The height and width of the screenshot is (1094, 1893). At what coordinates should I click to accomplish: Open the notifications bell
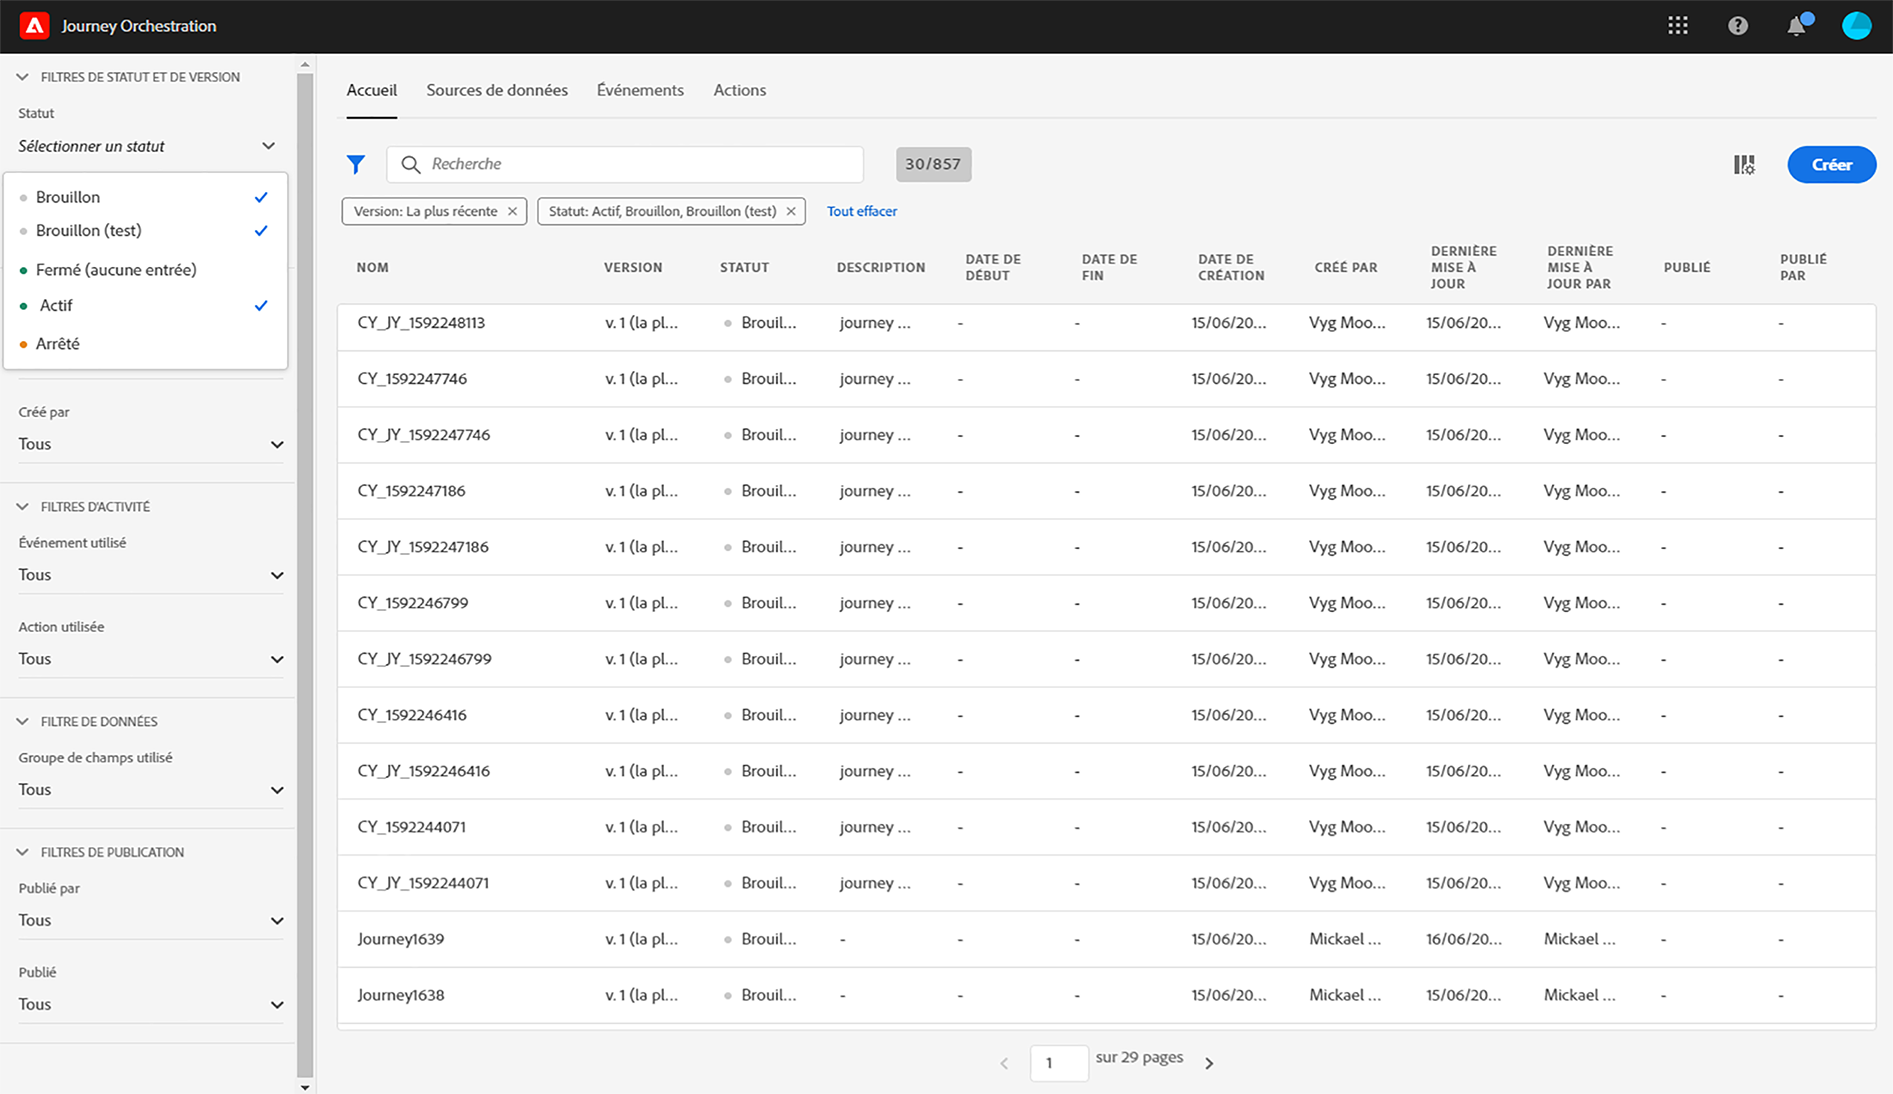[1798, 25]
